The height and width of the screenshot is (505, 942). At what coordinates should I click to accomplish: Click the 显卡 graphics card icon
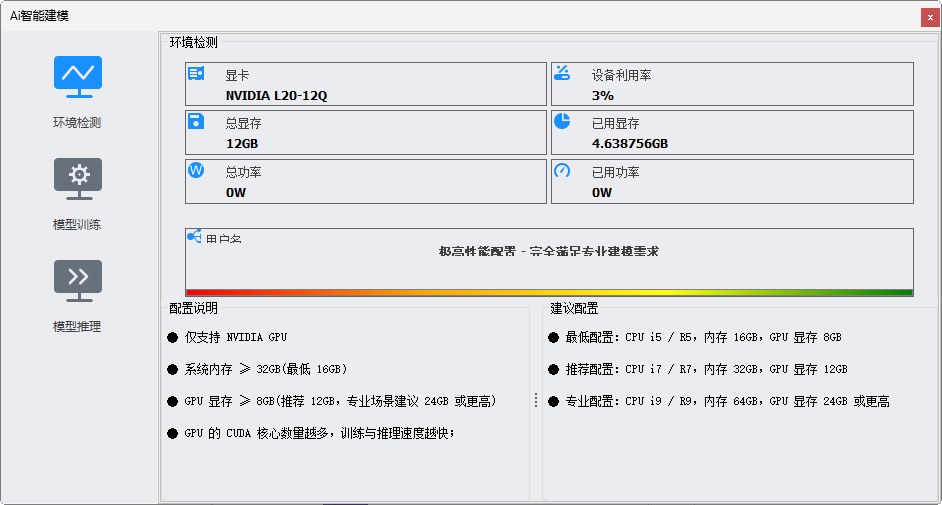(196, 73)
